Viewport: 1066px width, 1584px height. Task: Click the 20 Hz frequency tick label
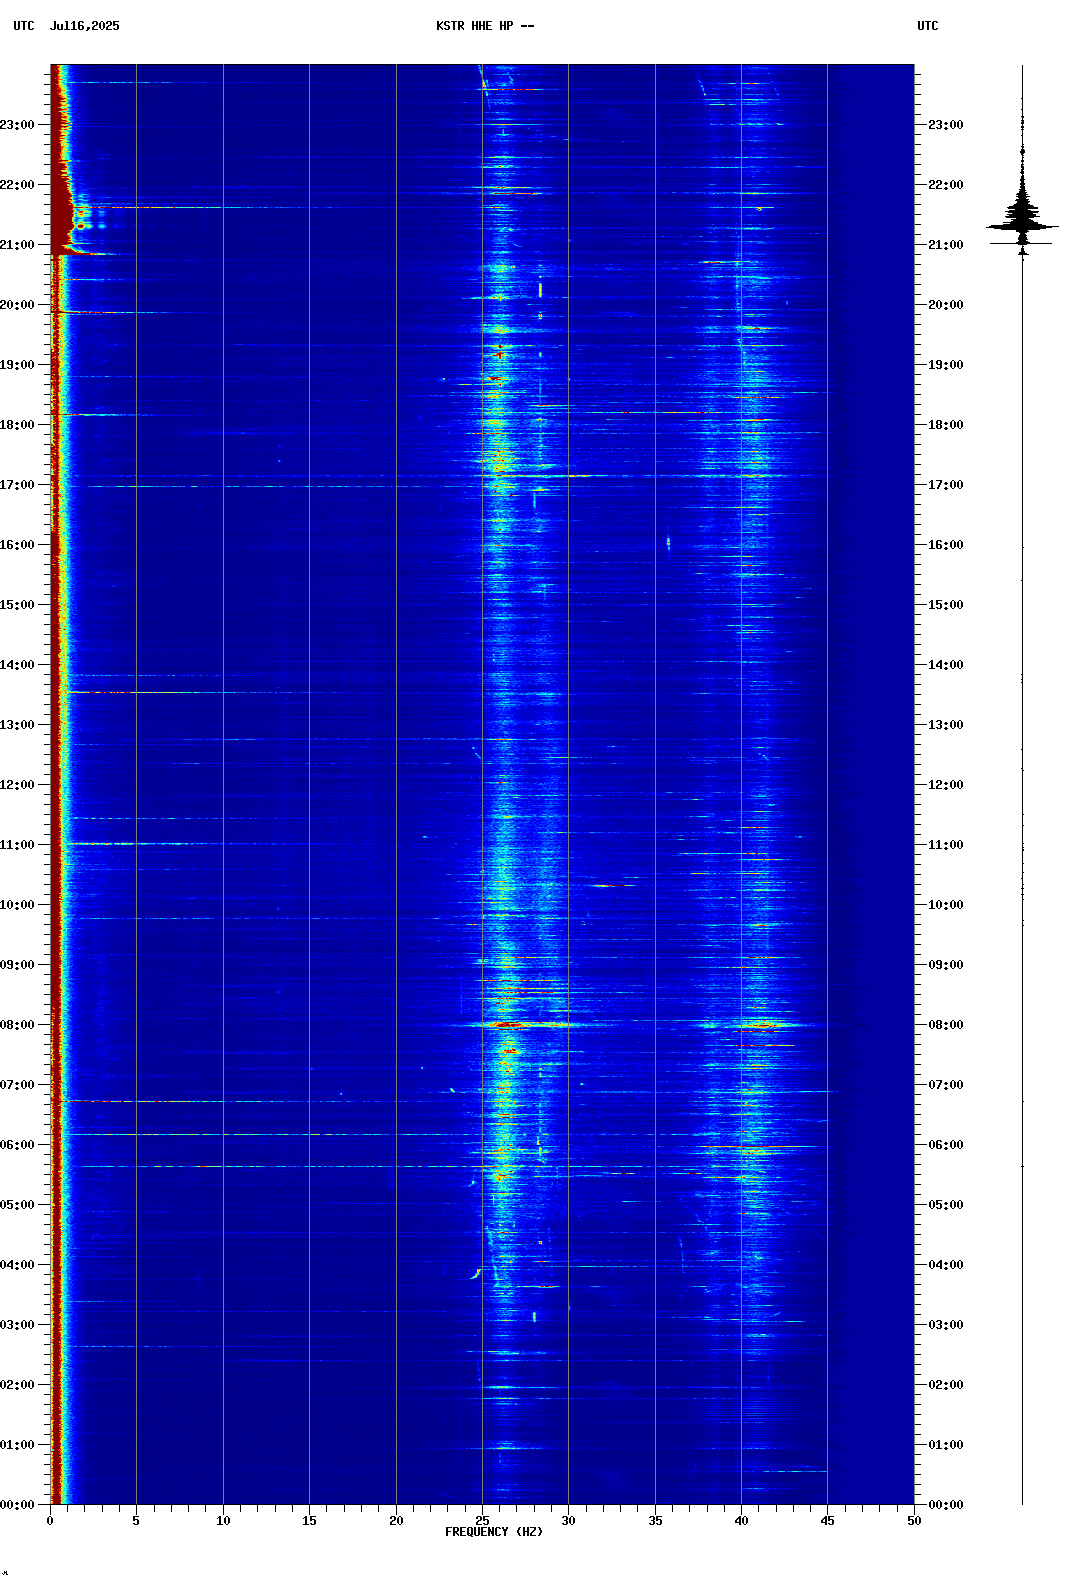[396, 1520]
